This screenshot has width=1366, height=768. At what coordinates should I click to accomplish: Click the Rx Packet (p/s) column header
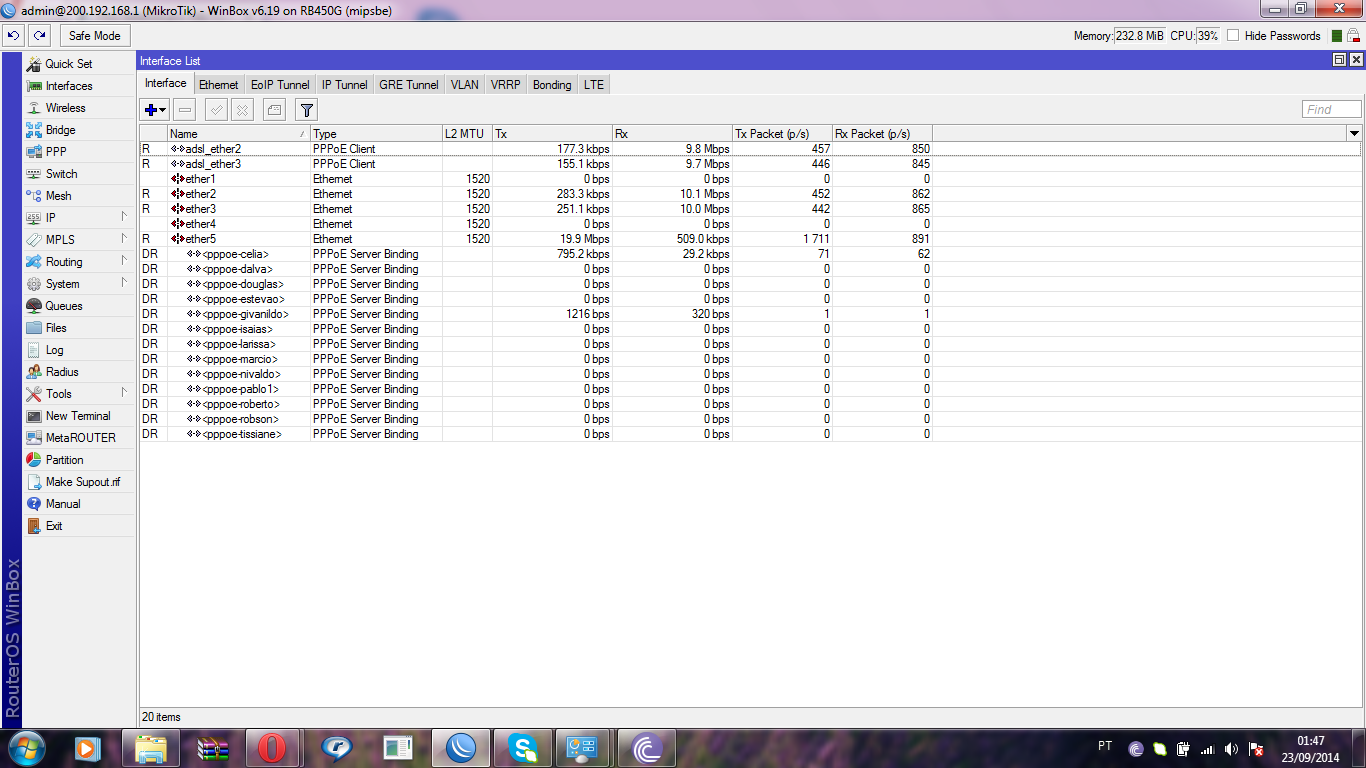click(x=882, y=133)
